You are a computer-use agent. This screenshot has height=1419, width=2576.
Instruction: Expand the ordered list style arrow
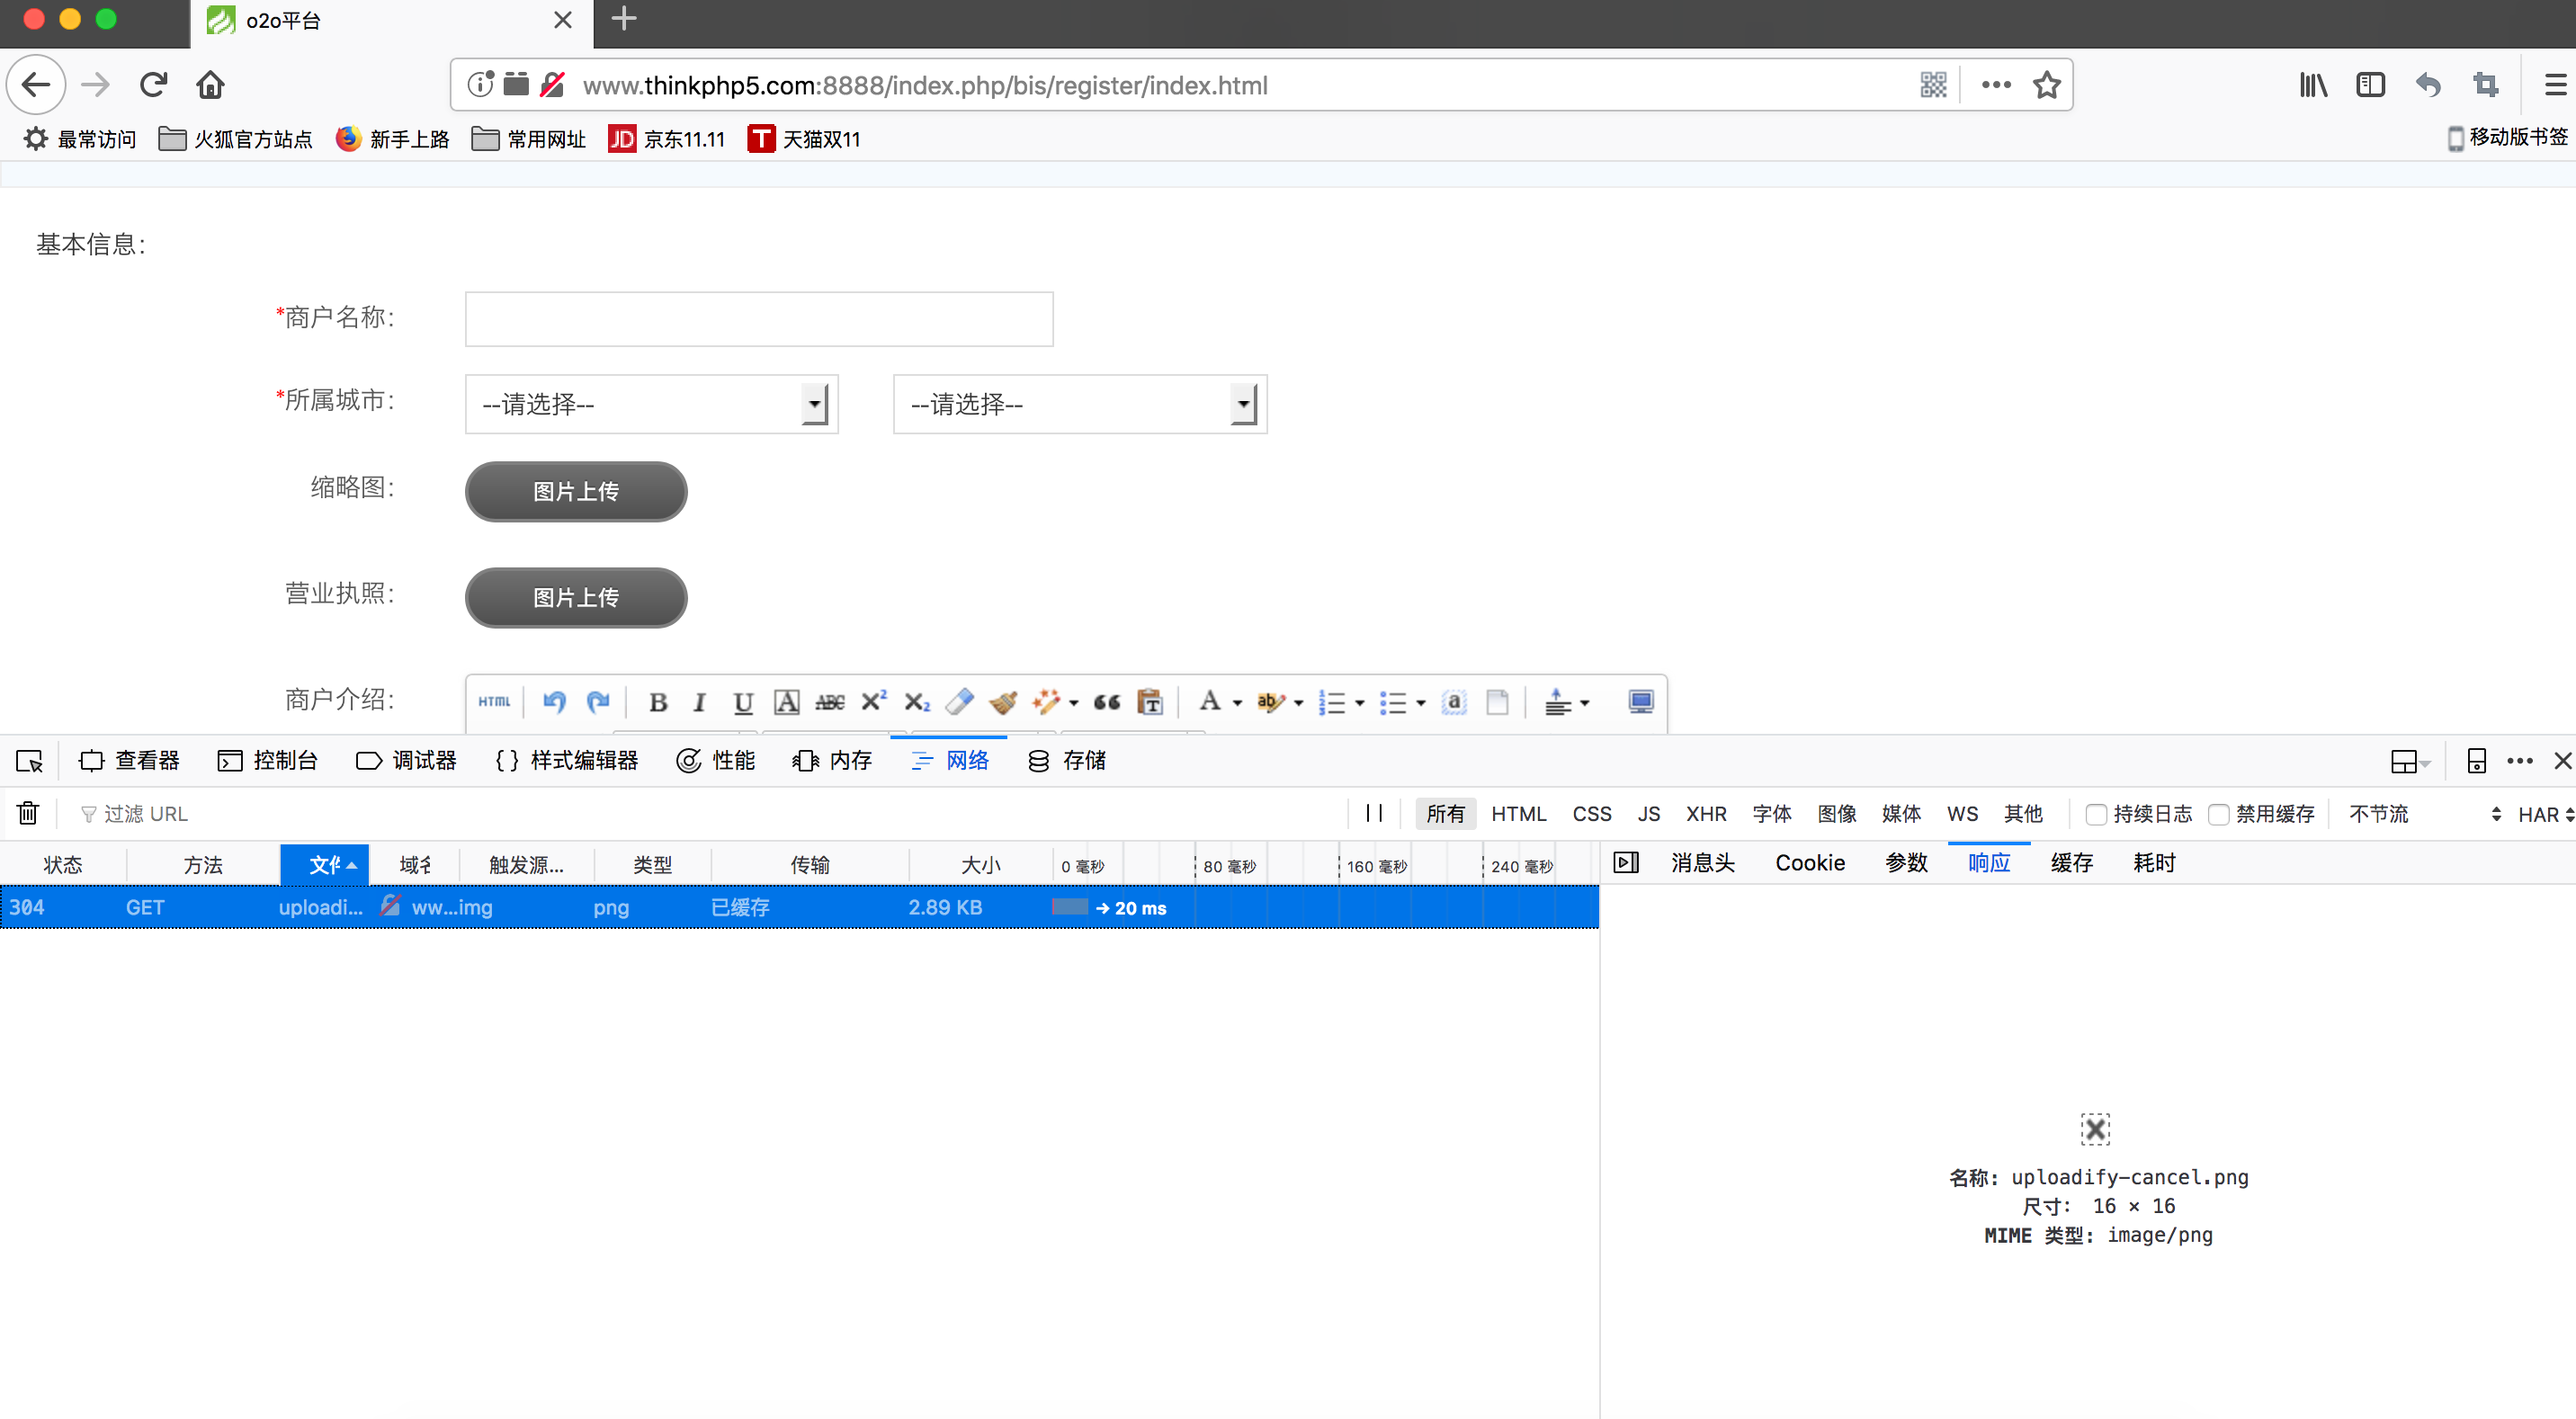click(1360, 703)
